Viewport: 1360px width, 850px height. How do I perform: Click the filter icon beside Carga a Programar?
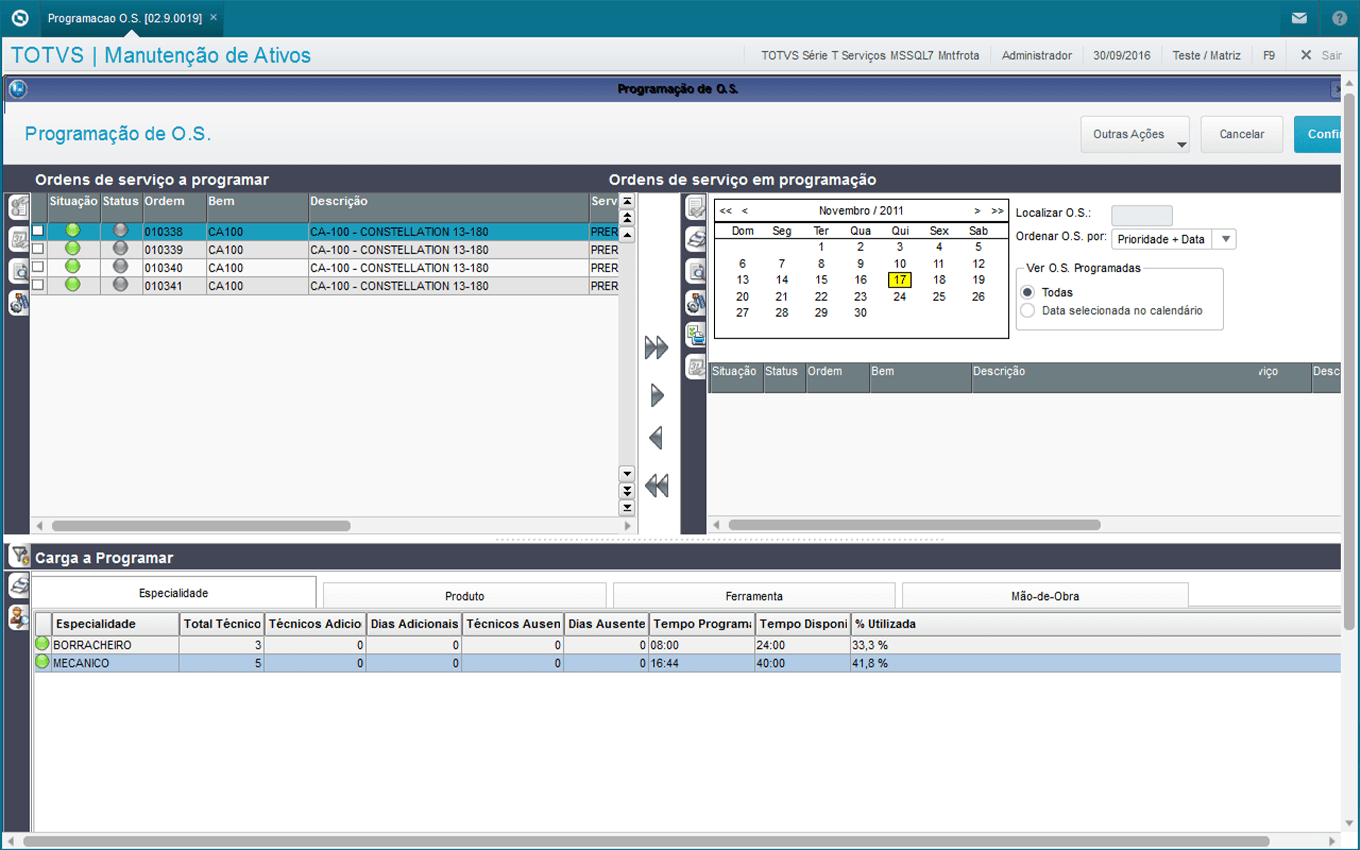click(19, 556)
